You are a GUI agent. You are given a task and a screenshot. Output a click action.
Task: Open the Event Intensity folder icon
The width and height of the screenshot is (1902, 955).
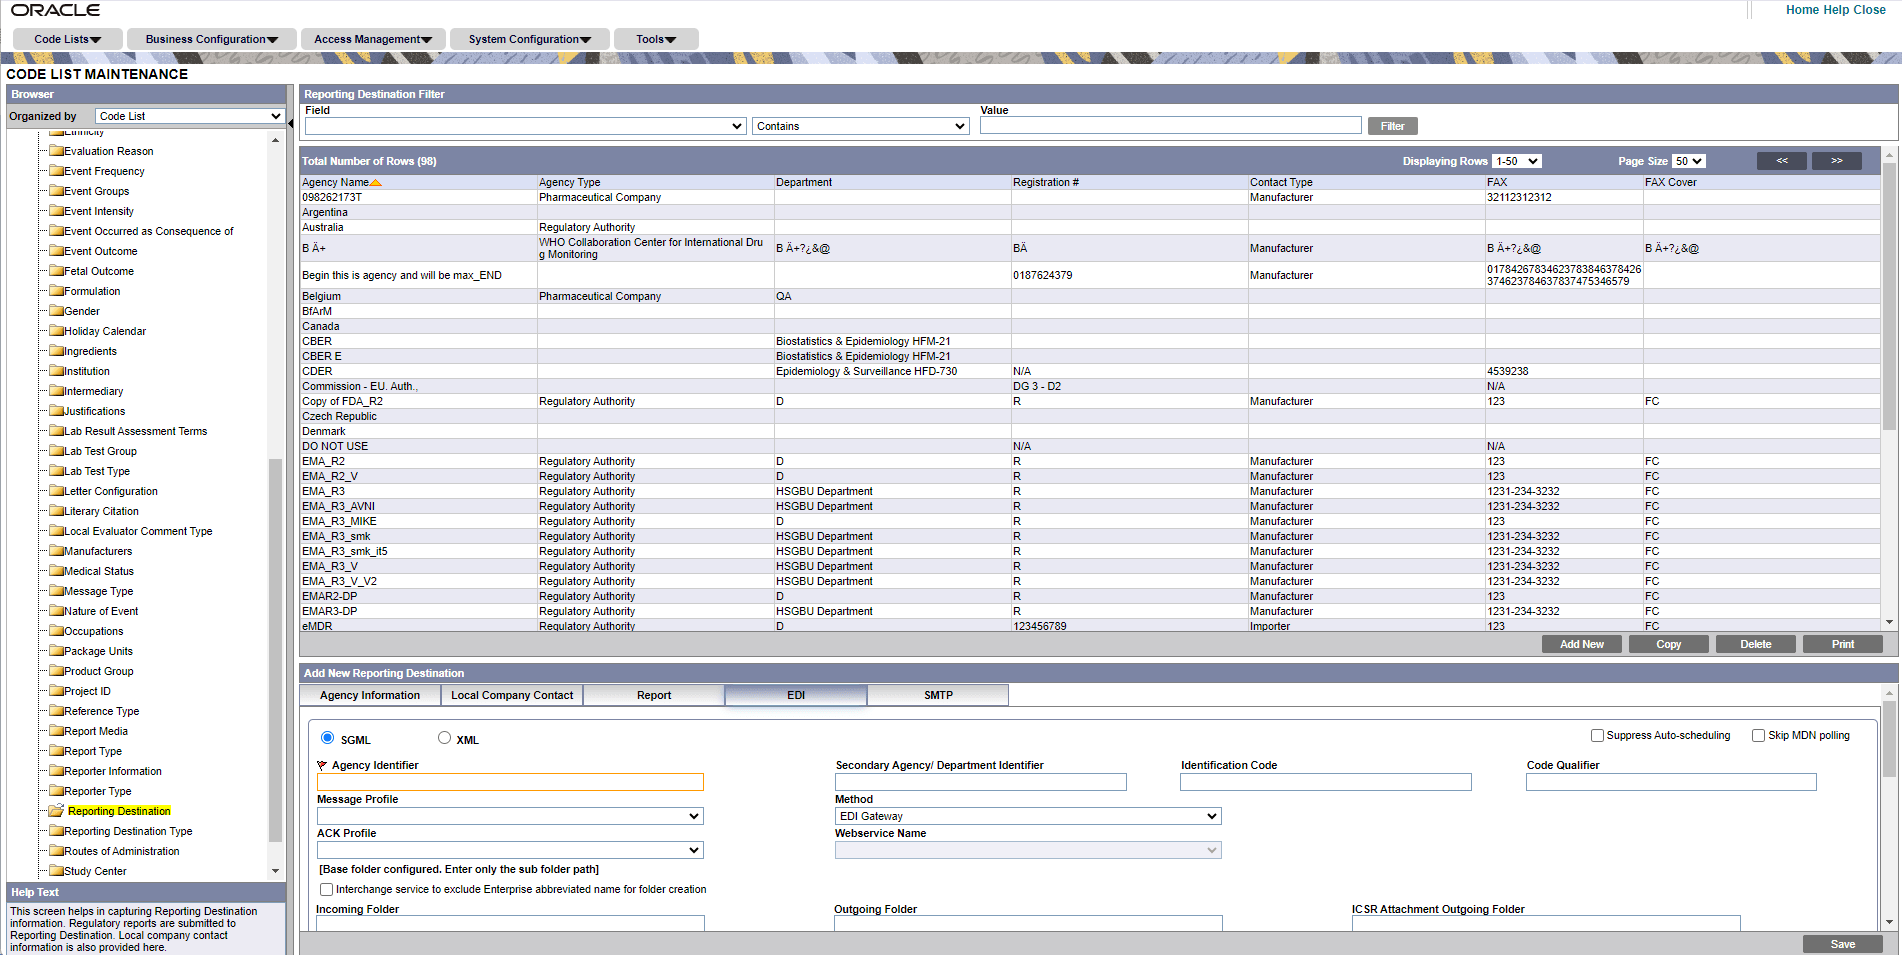point(57,211)
